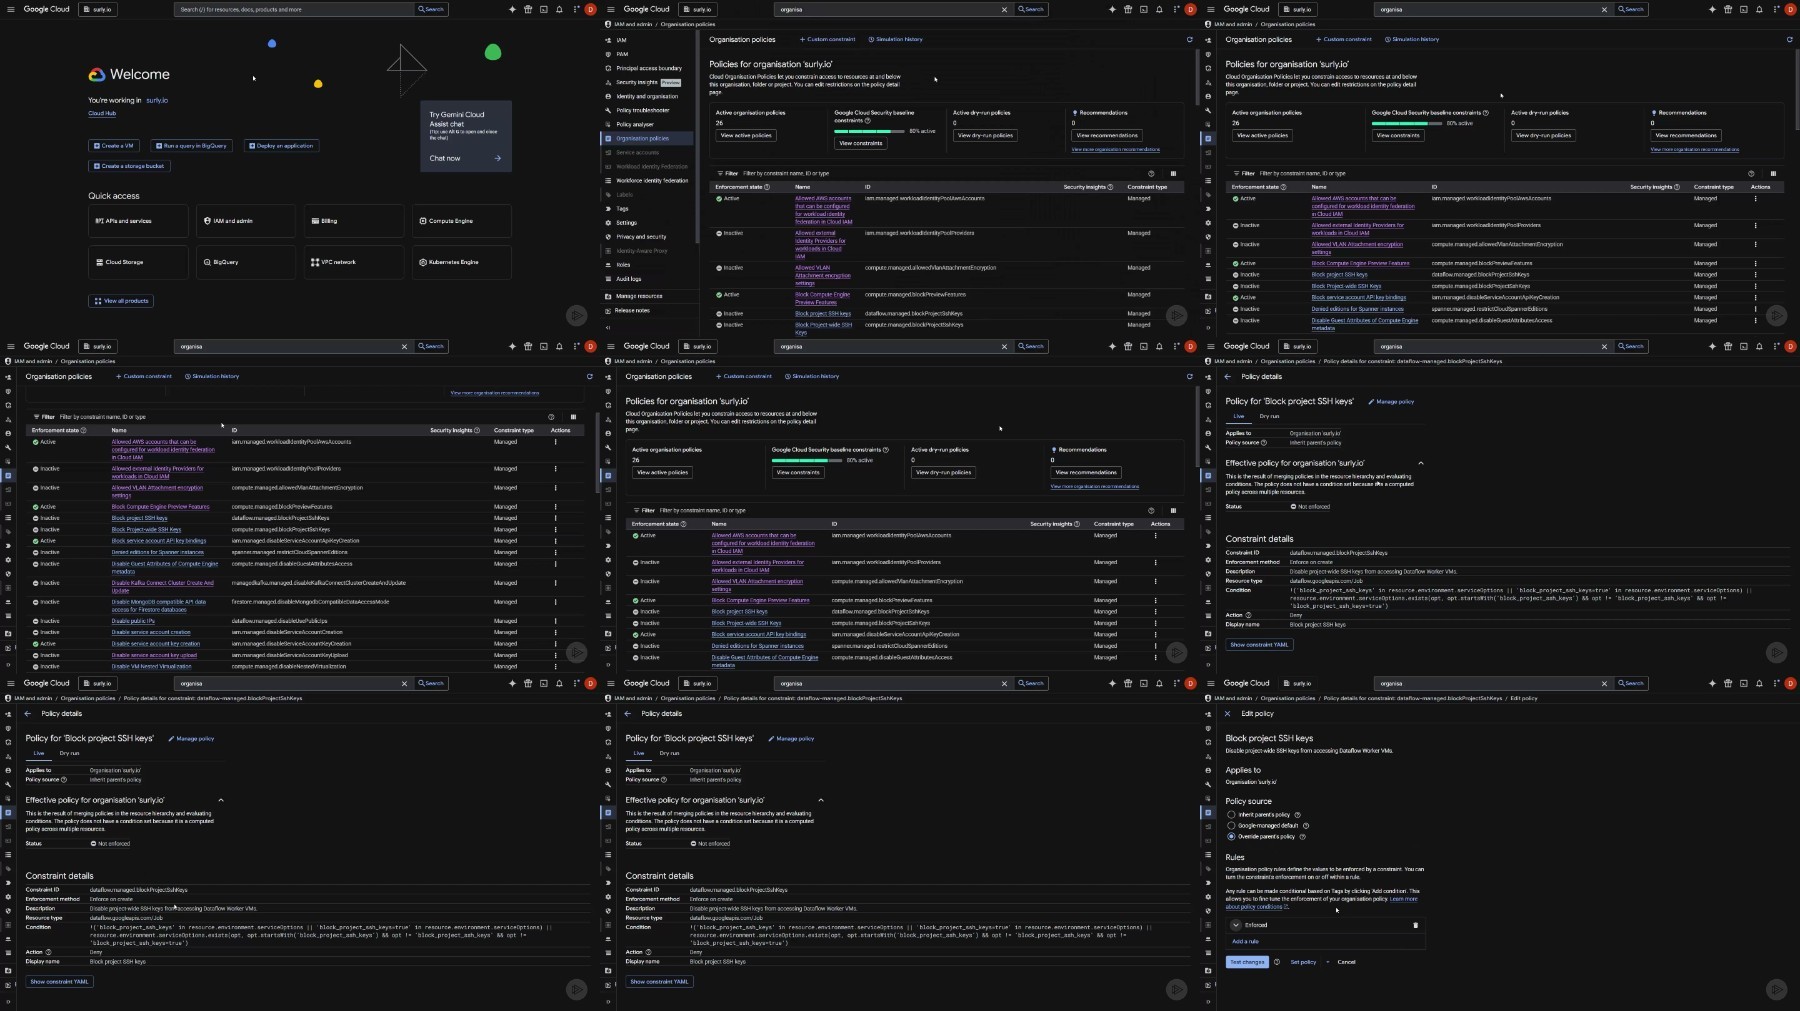Screen dimensions: 1800x1011
Task: Click the Google Cloud logo on the Welcome page
Action: (47, 9)
